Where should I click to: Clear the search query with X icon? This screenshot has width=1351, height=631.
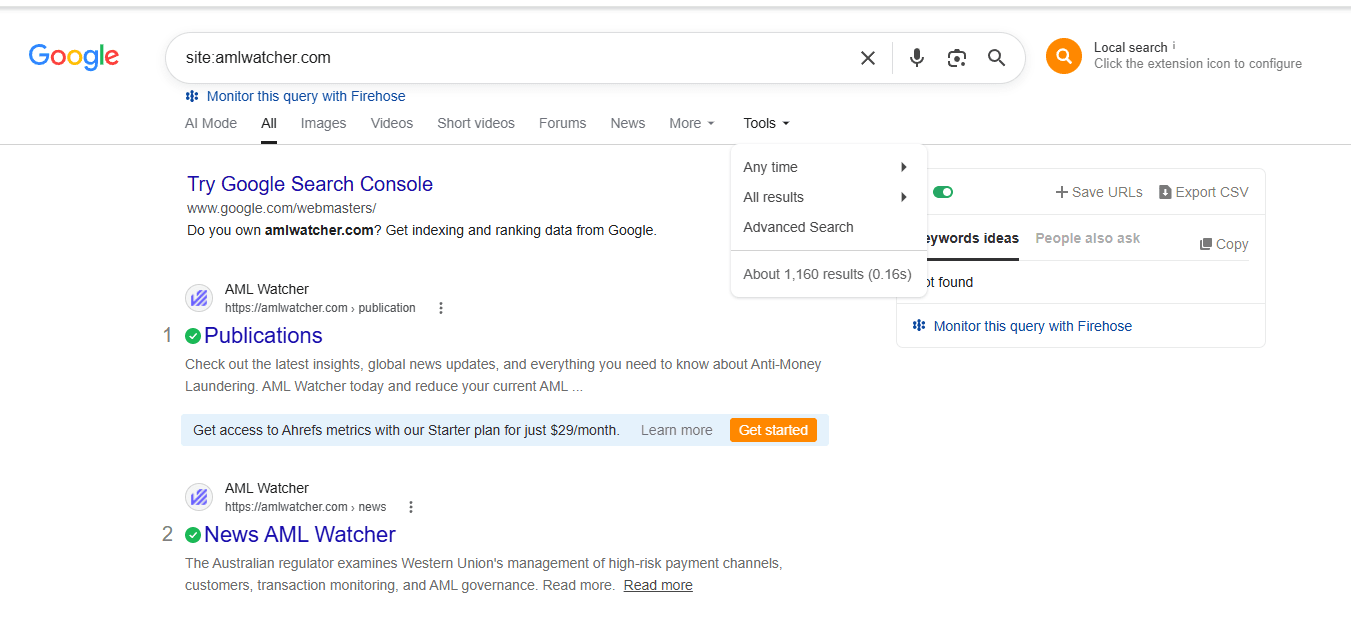[868, 58]
